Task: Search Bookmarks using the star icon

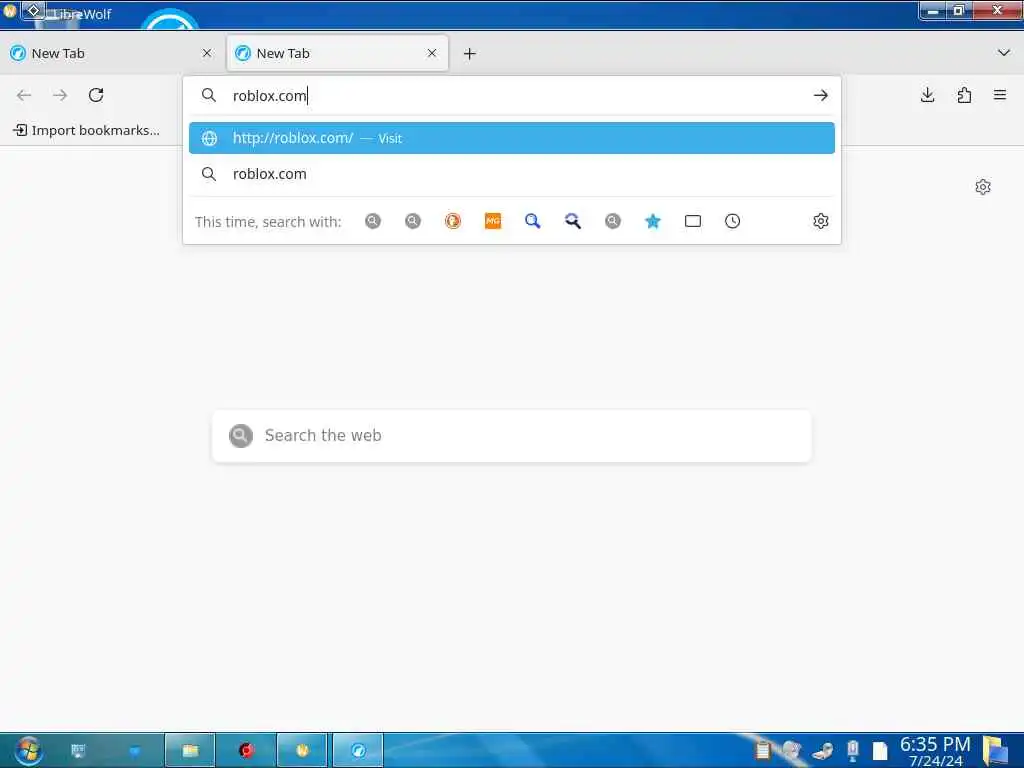Action: coord(652,221)
